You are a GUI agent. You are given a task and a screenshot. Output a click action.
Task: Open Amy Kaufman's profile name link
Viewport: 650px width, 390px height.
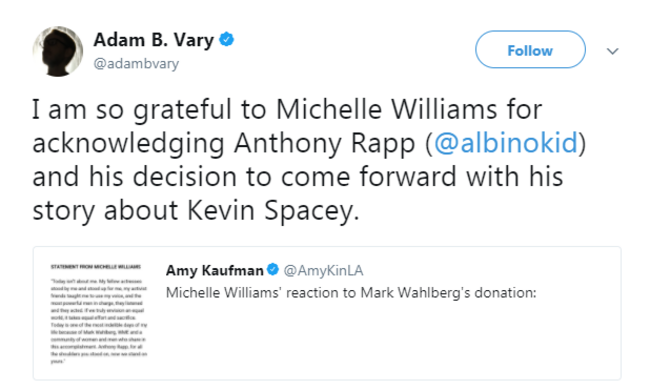tap(214, 270)
